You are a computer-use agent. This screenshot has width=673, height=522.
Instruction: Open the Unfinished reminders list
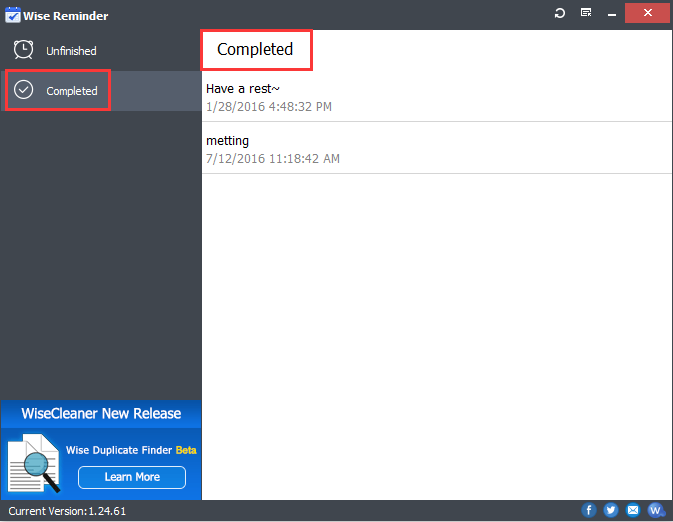[x=101, y=51]
